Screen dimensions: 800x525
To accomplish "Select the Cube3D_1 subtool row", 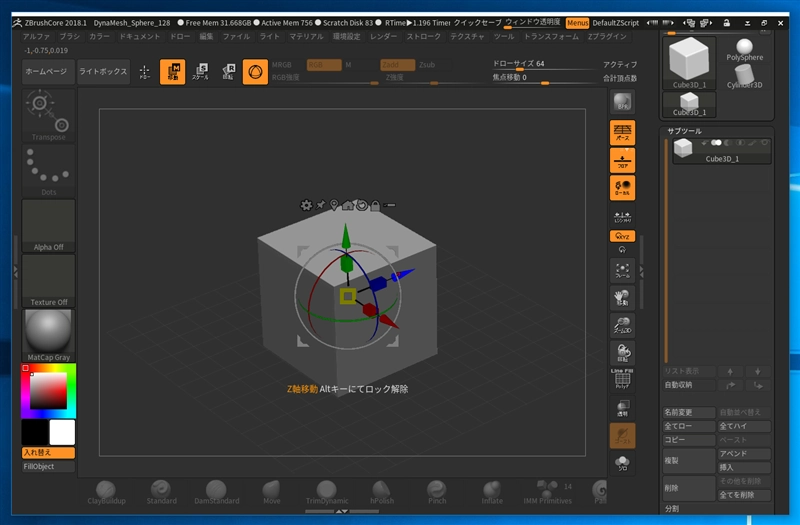I will click(x=721, y=151).
